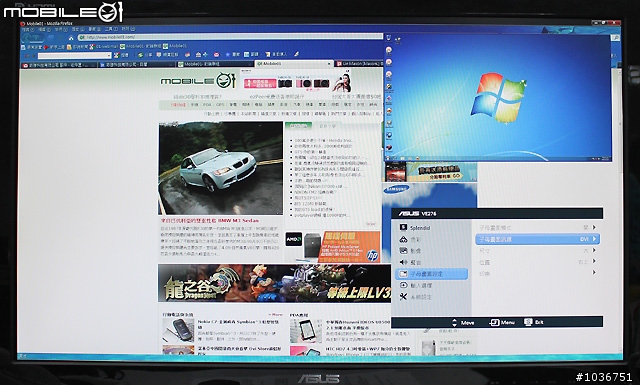Click the Windows 7 logo in the PIP window
640x385 pixels.
498,98
